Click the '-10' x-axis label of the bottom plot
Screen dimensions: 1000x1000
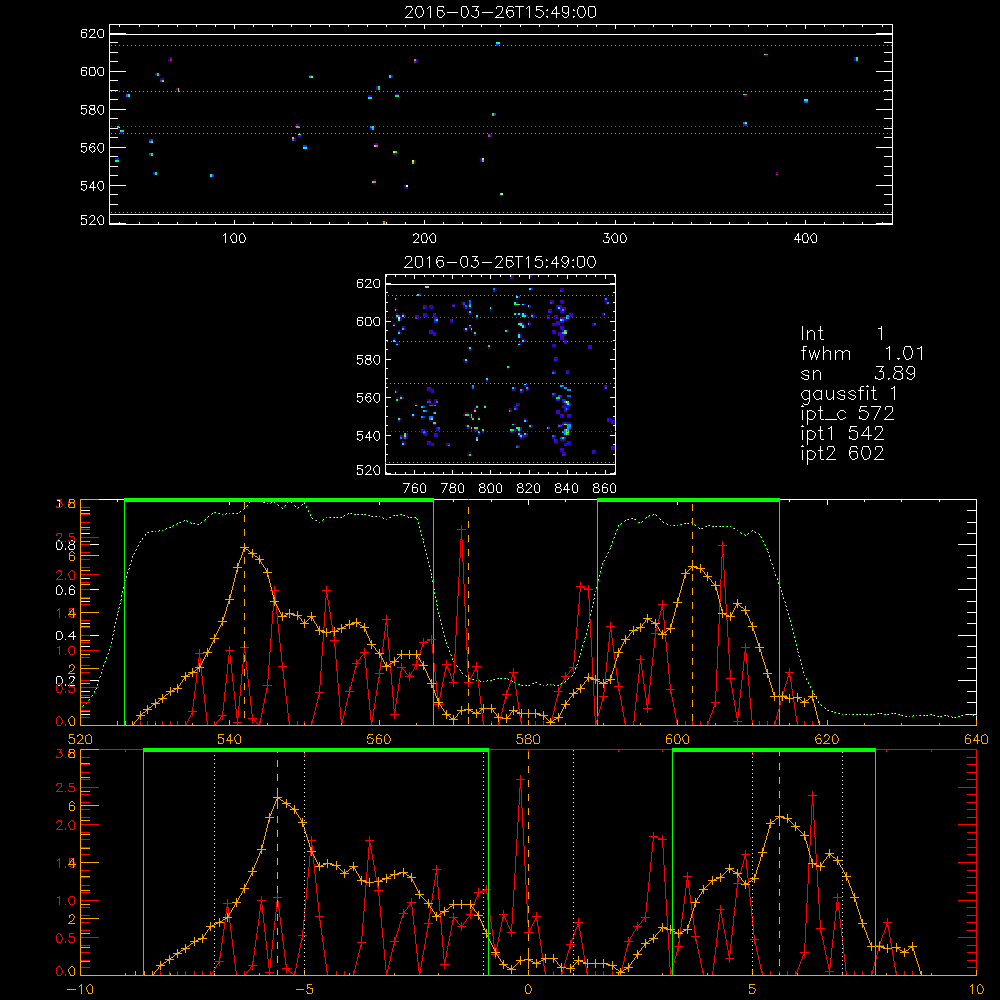tap(80, 989)
